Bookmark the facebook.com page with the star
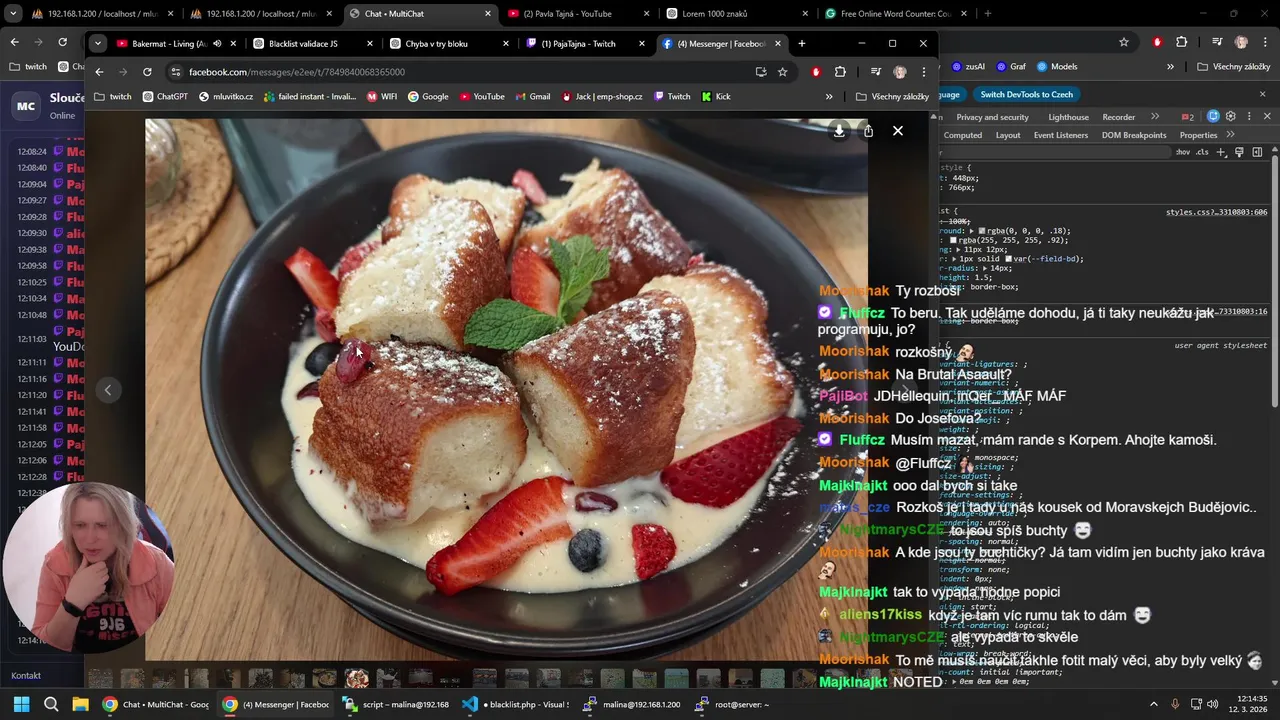This screenshot has height=720, width=1280. [783, 72]
